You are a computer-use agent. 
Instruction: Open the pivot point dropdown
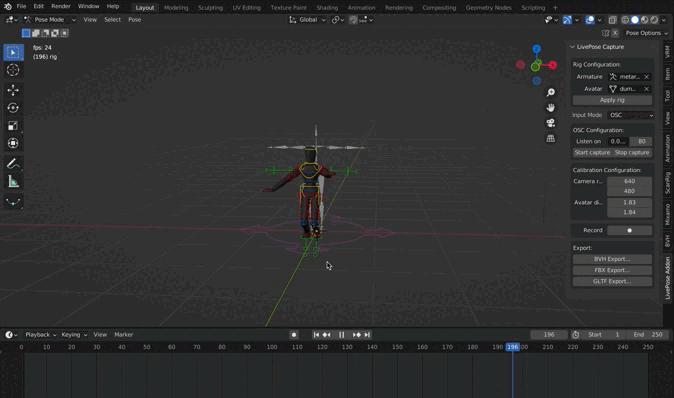338,20
